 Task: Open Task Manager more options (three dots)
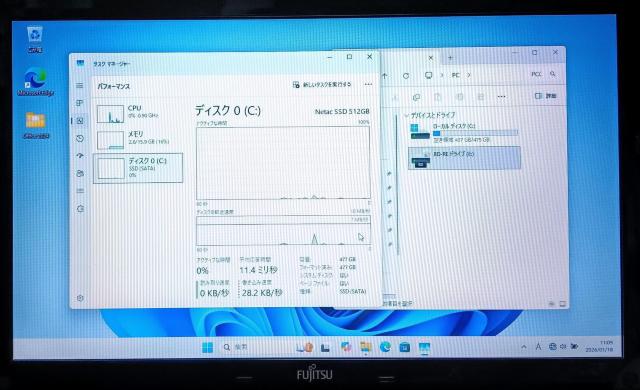click(368, 84)
